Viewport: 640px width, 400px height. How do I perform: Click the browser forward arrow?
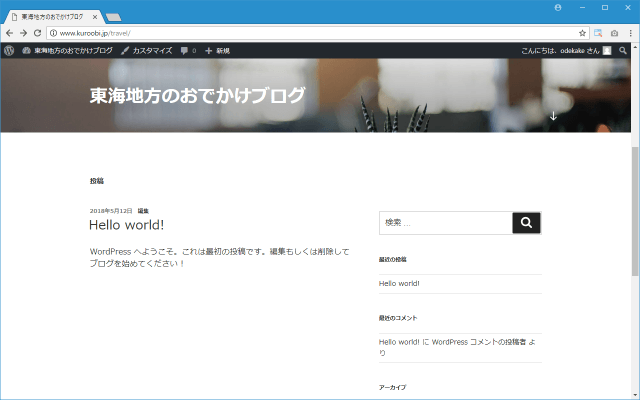click(23, 33)
